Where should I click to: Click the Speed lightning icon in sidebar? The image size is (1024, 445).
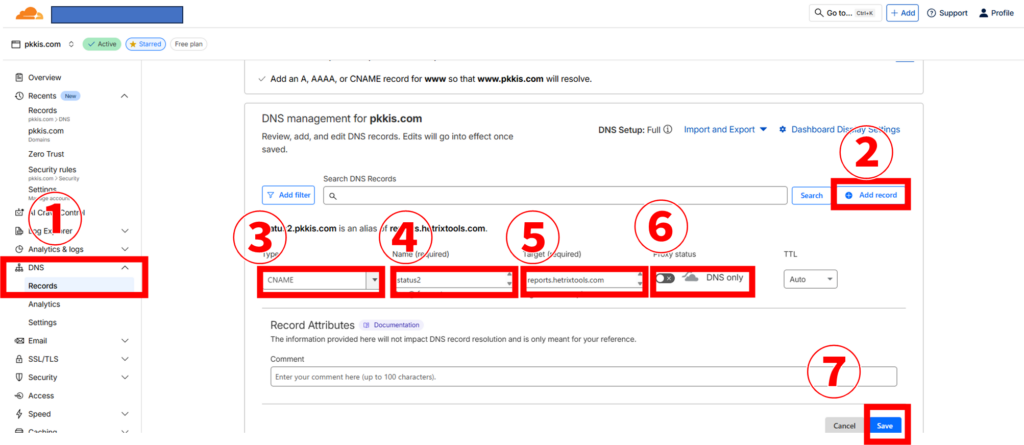[20, 413]
